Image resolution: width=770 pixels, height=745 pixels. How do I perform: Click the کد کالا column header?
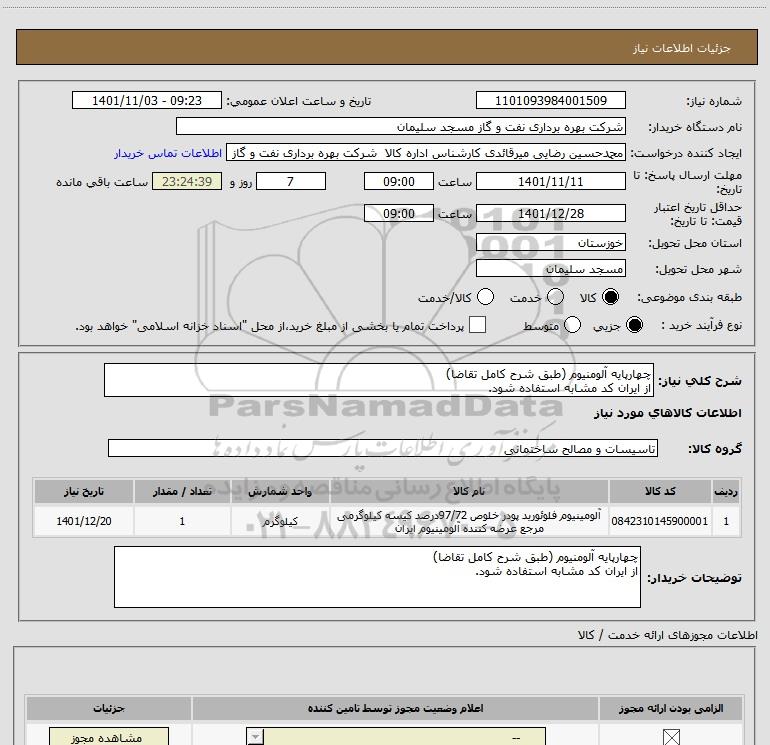tap(660, 491)
